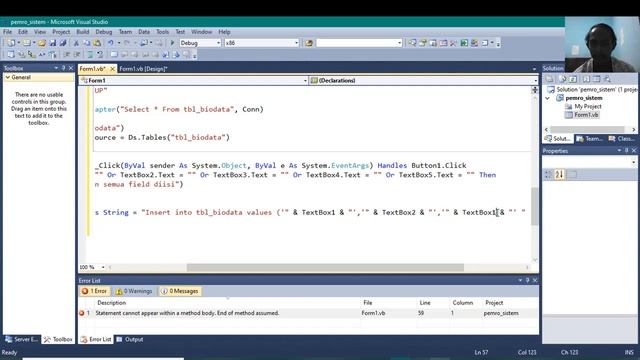Collapse the General toolbox group
The height and width of the screenshot is (360, 640).
(x=8, y=77)
